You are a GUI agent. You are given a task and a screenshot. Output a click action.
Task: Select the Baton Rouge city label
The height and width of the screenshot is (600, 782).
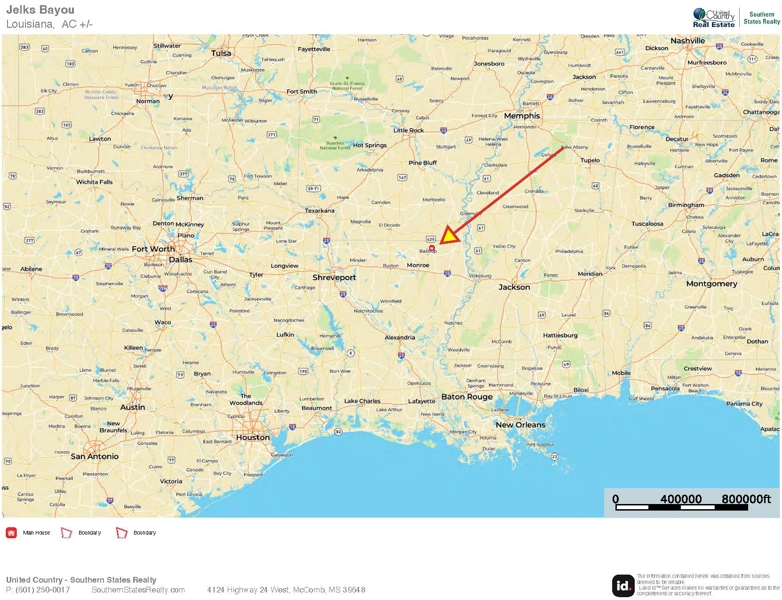coord(467,397)
